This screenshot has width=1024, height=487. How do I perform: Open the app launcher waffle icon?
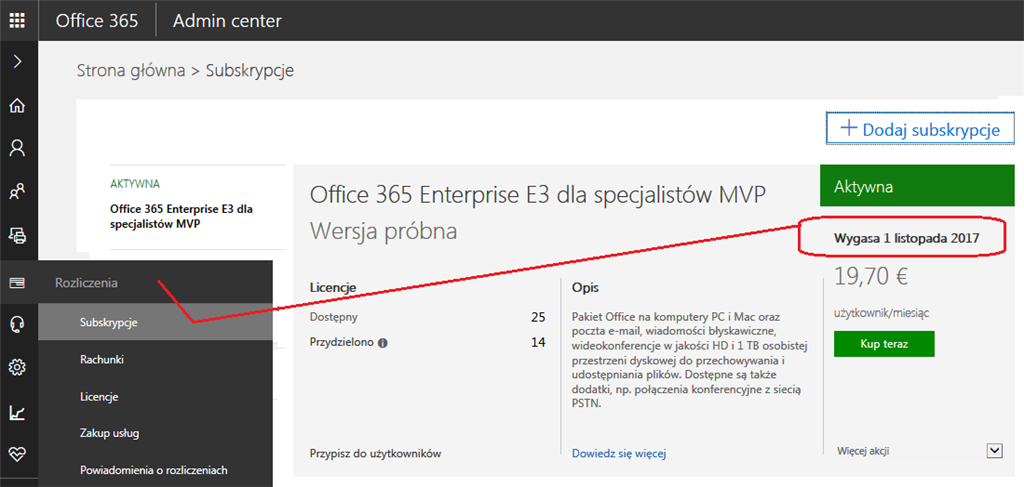pos(18,20)
